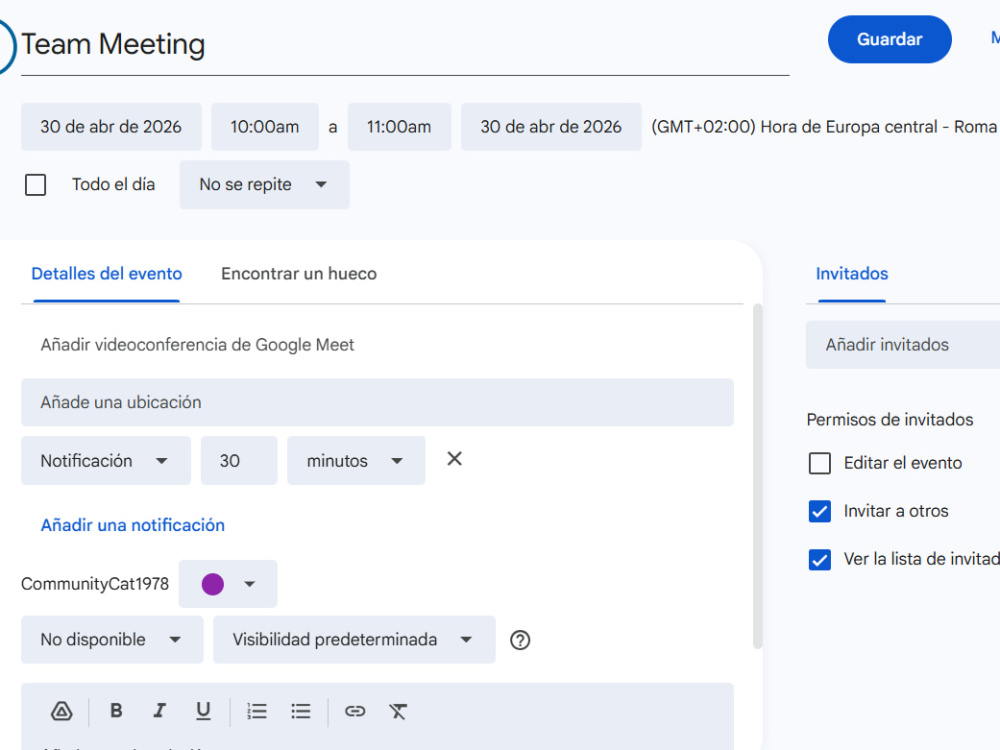Open the Notificación type dropdown
This screenshot has height=750, width=1000.
tap(106, 460)
